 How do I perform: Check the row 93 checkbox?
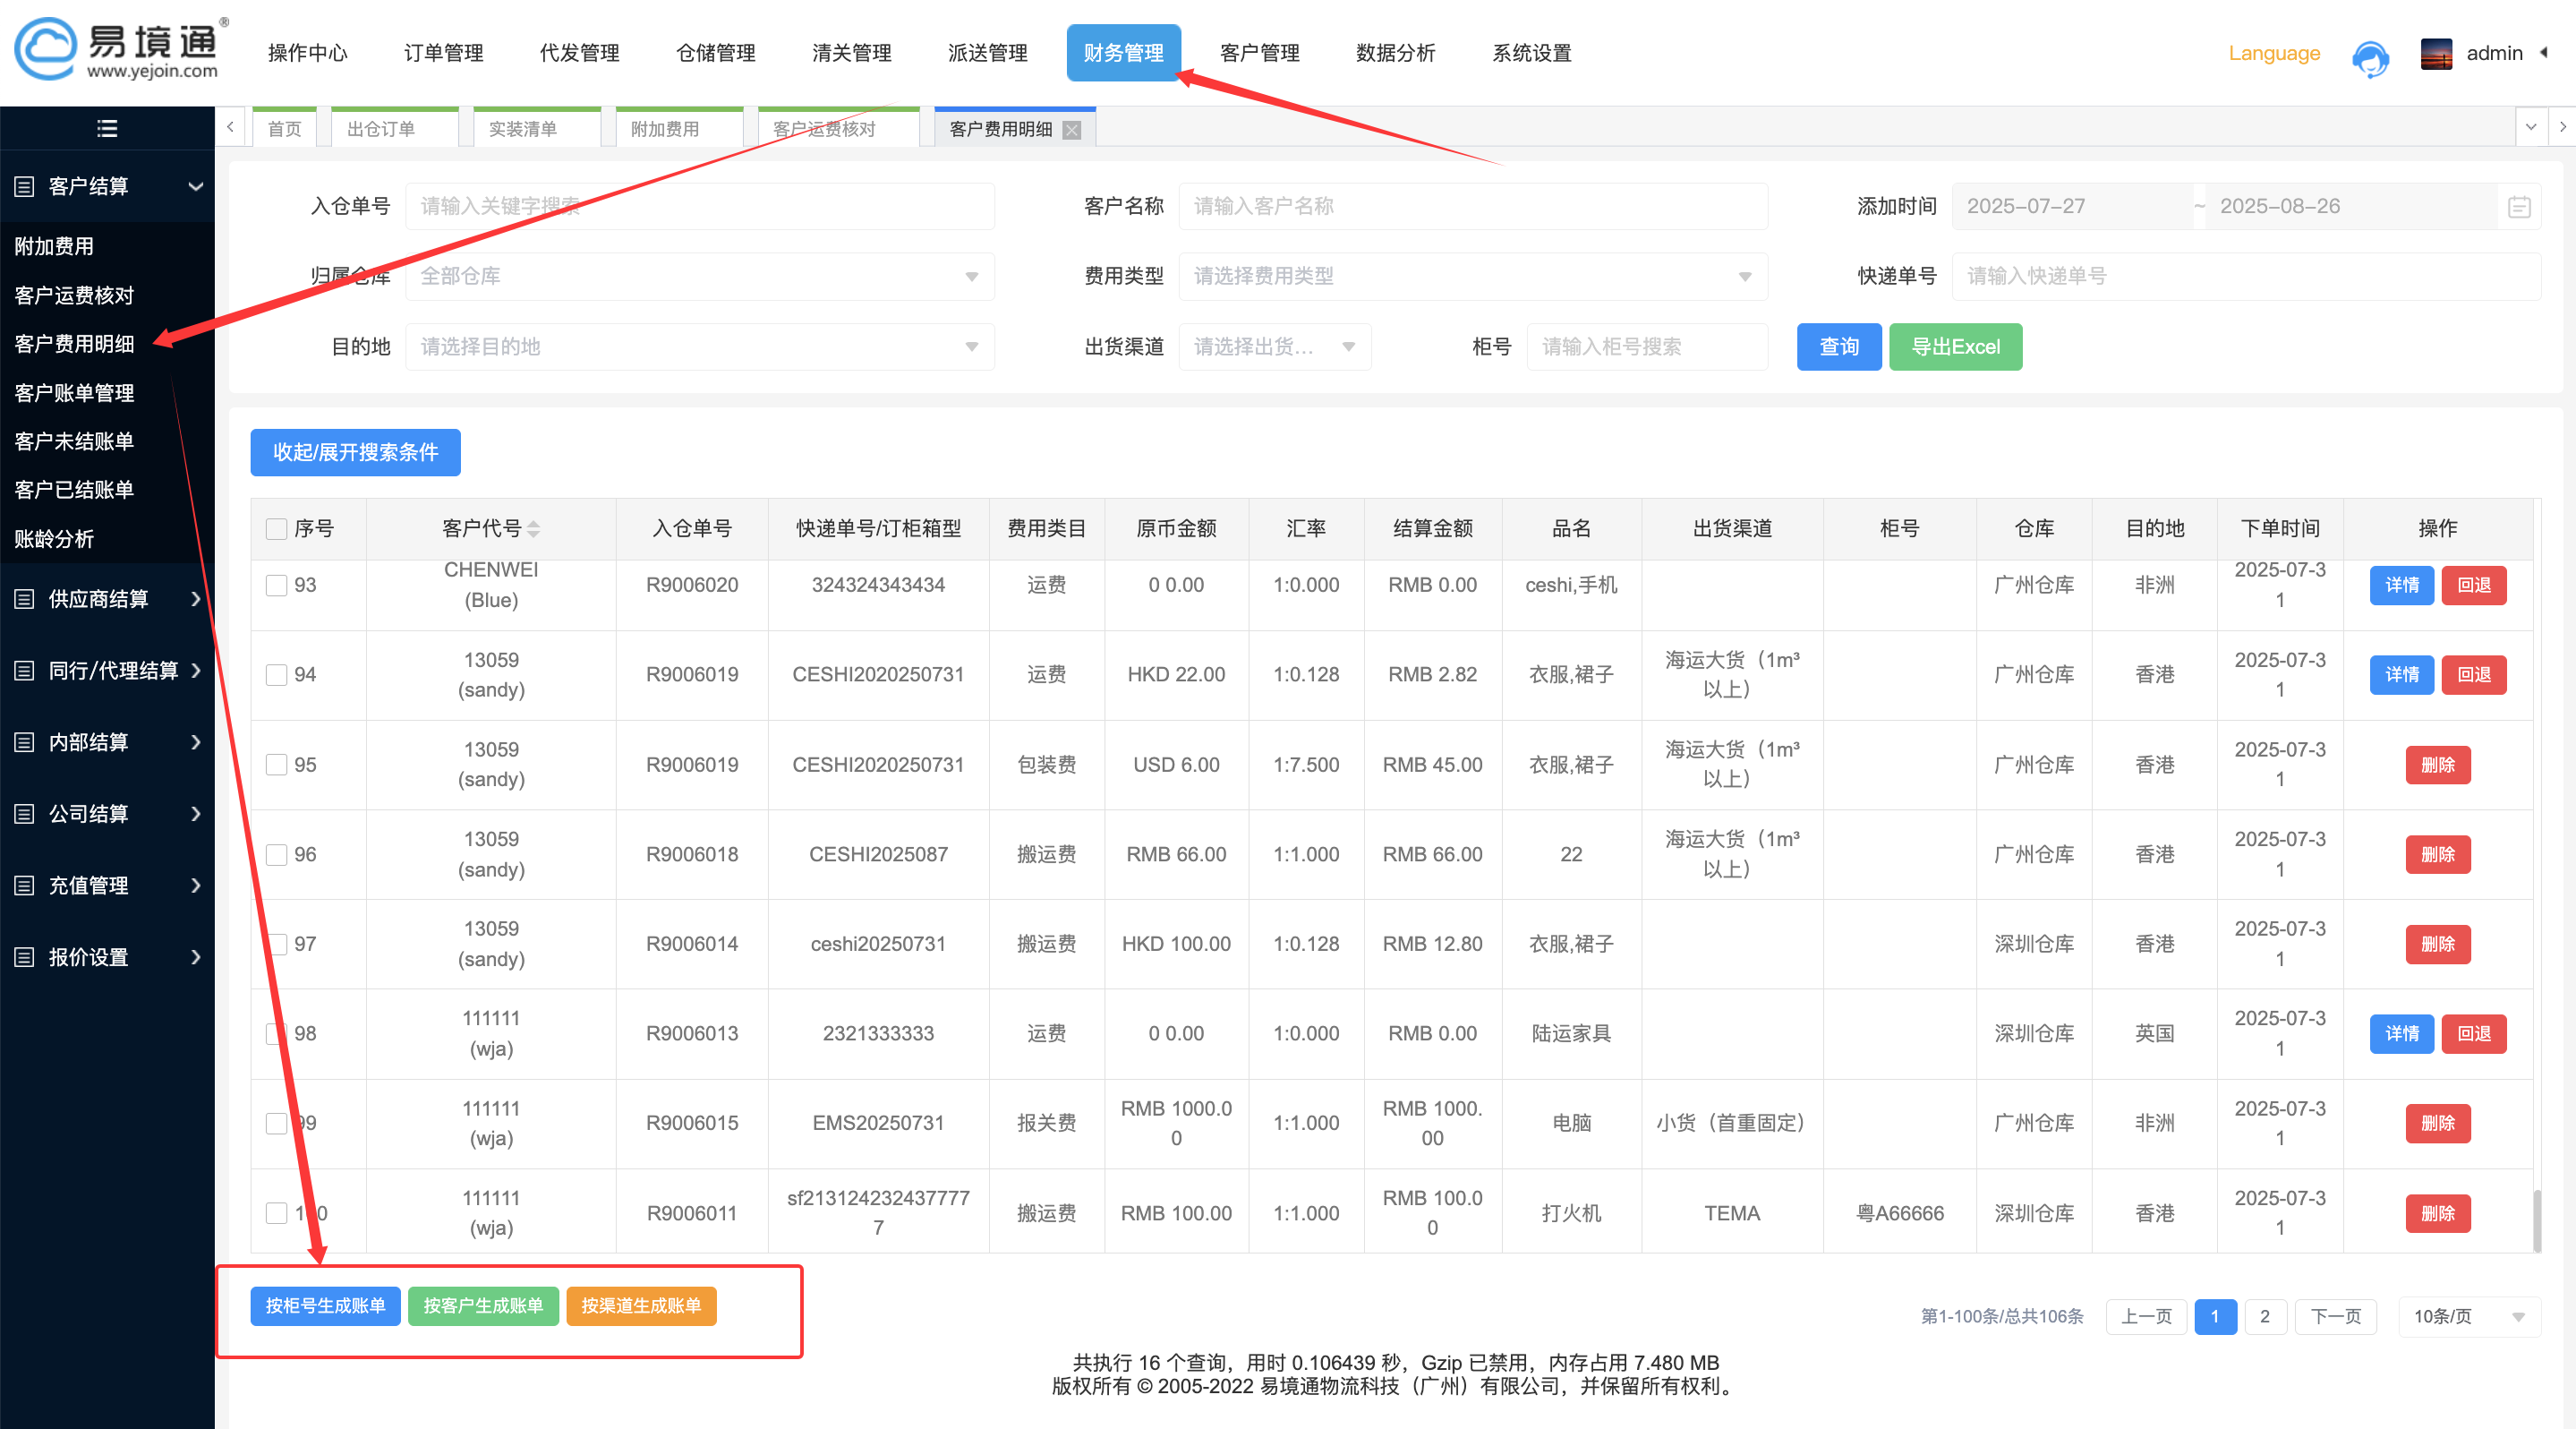click(276, 585)
